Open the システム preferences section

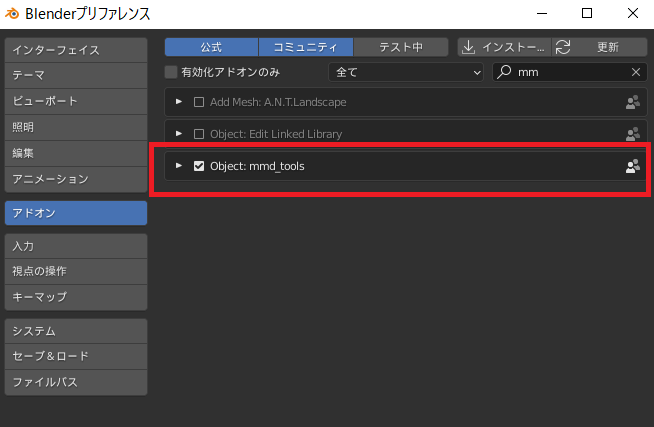(x=76, y=331)
